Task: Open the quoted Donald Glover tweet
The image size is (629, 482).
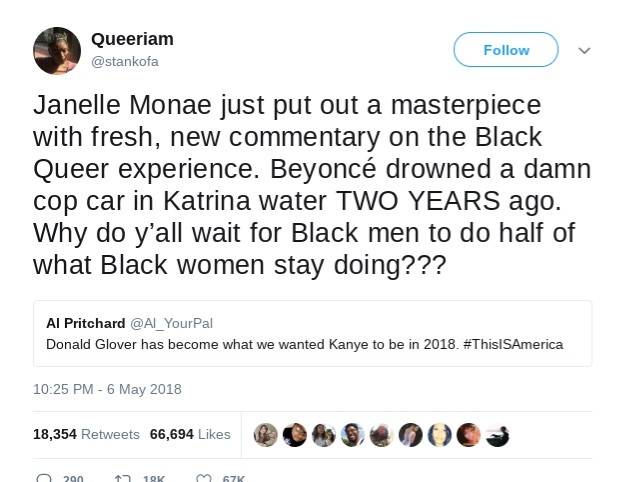Action: click(312, 334)
